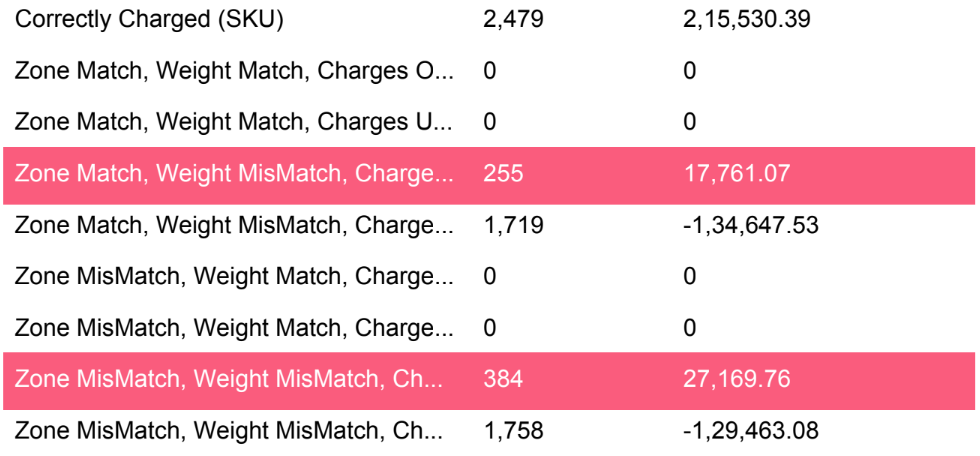Click the amount 2,15,530.39
980x456 pixels.
click(747, 20)
